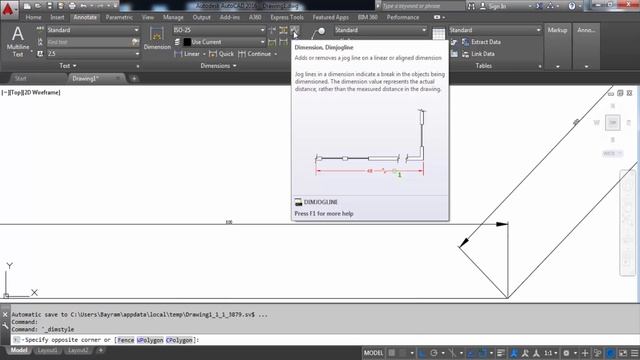The height and width of the screenshot is (360, 640).
Task: Click the Table tool icon
Action: tap(439, 34)
